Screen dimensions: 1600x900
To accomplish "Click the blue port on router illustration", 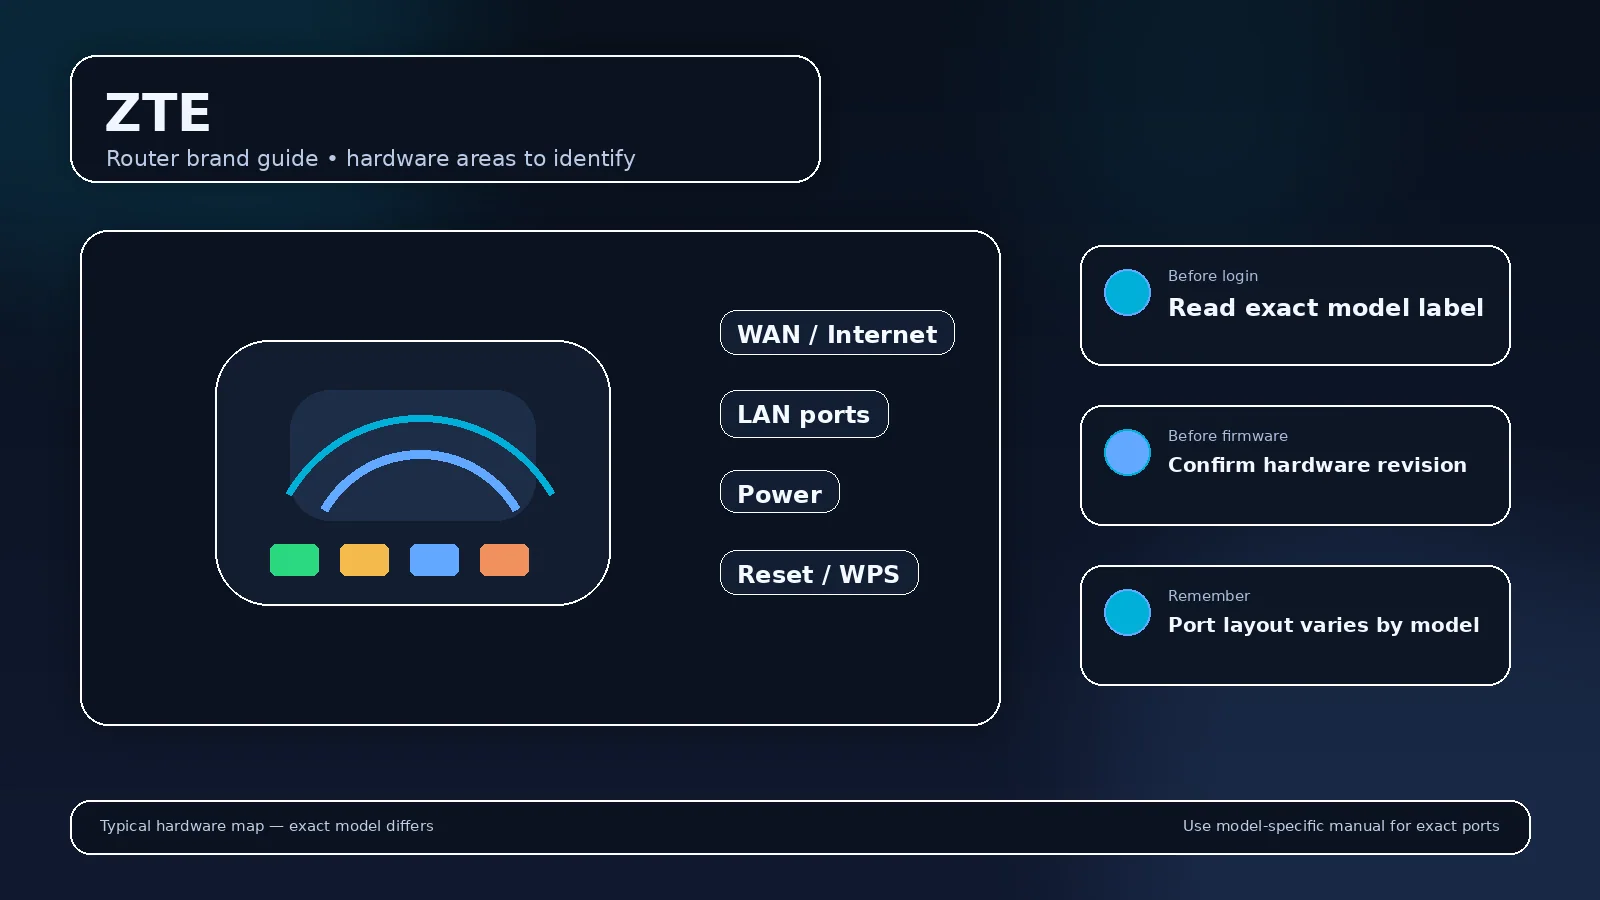I will 434,560.
